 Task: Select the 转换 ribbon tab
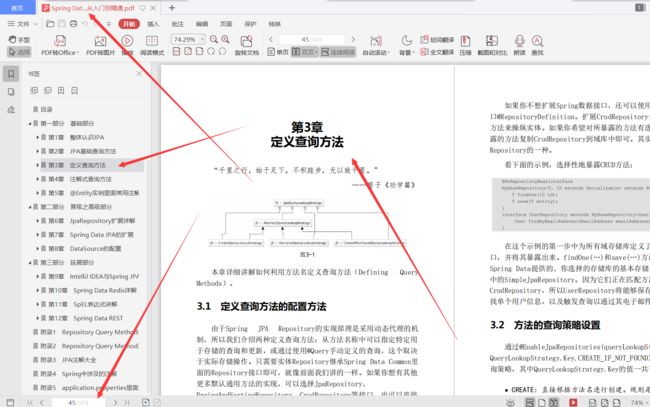pyautogui.click(x=274, y=24)
